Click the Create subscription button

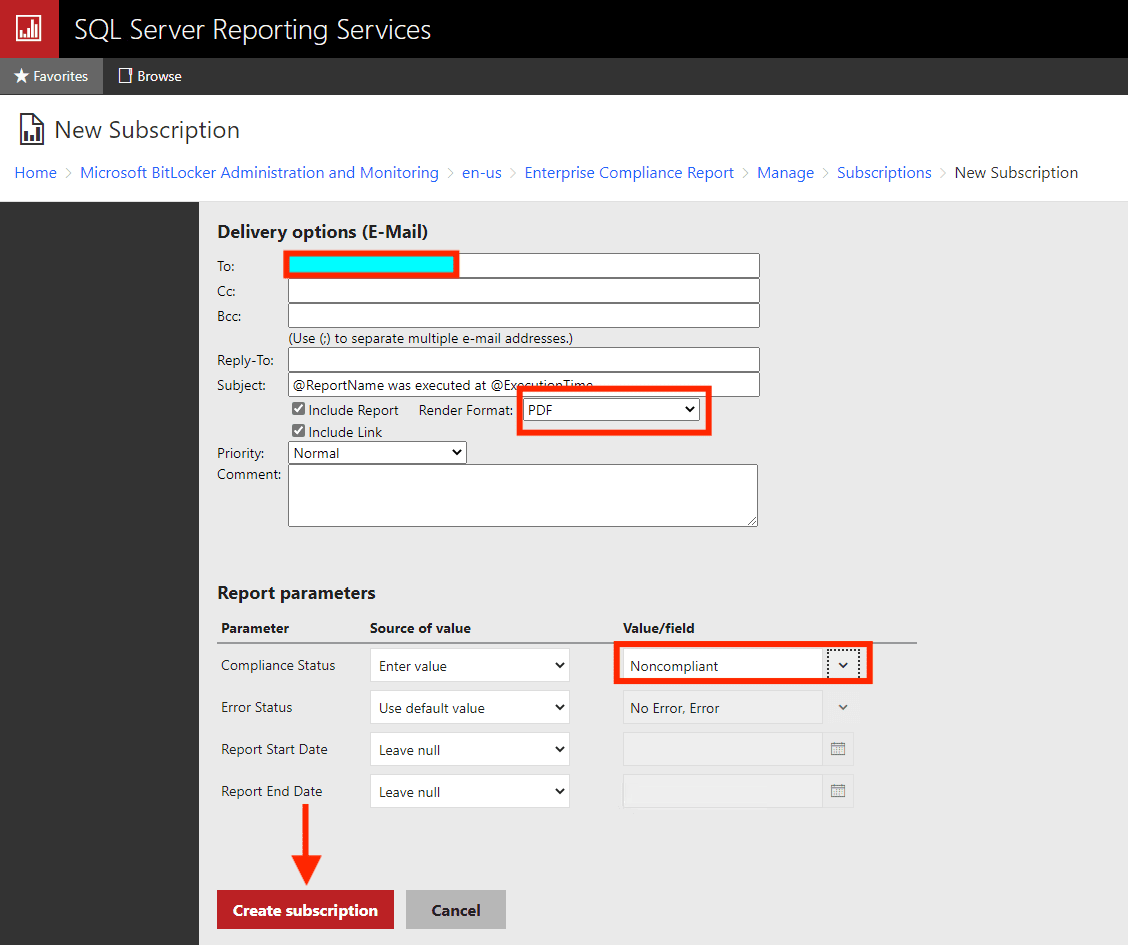coord(305,910)
